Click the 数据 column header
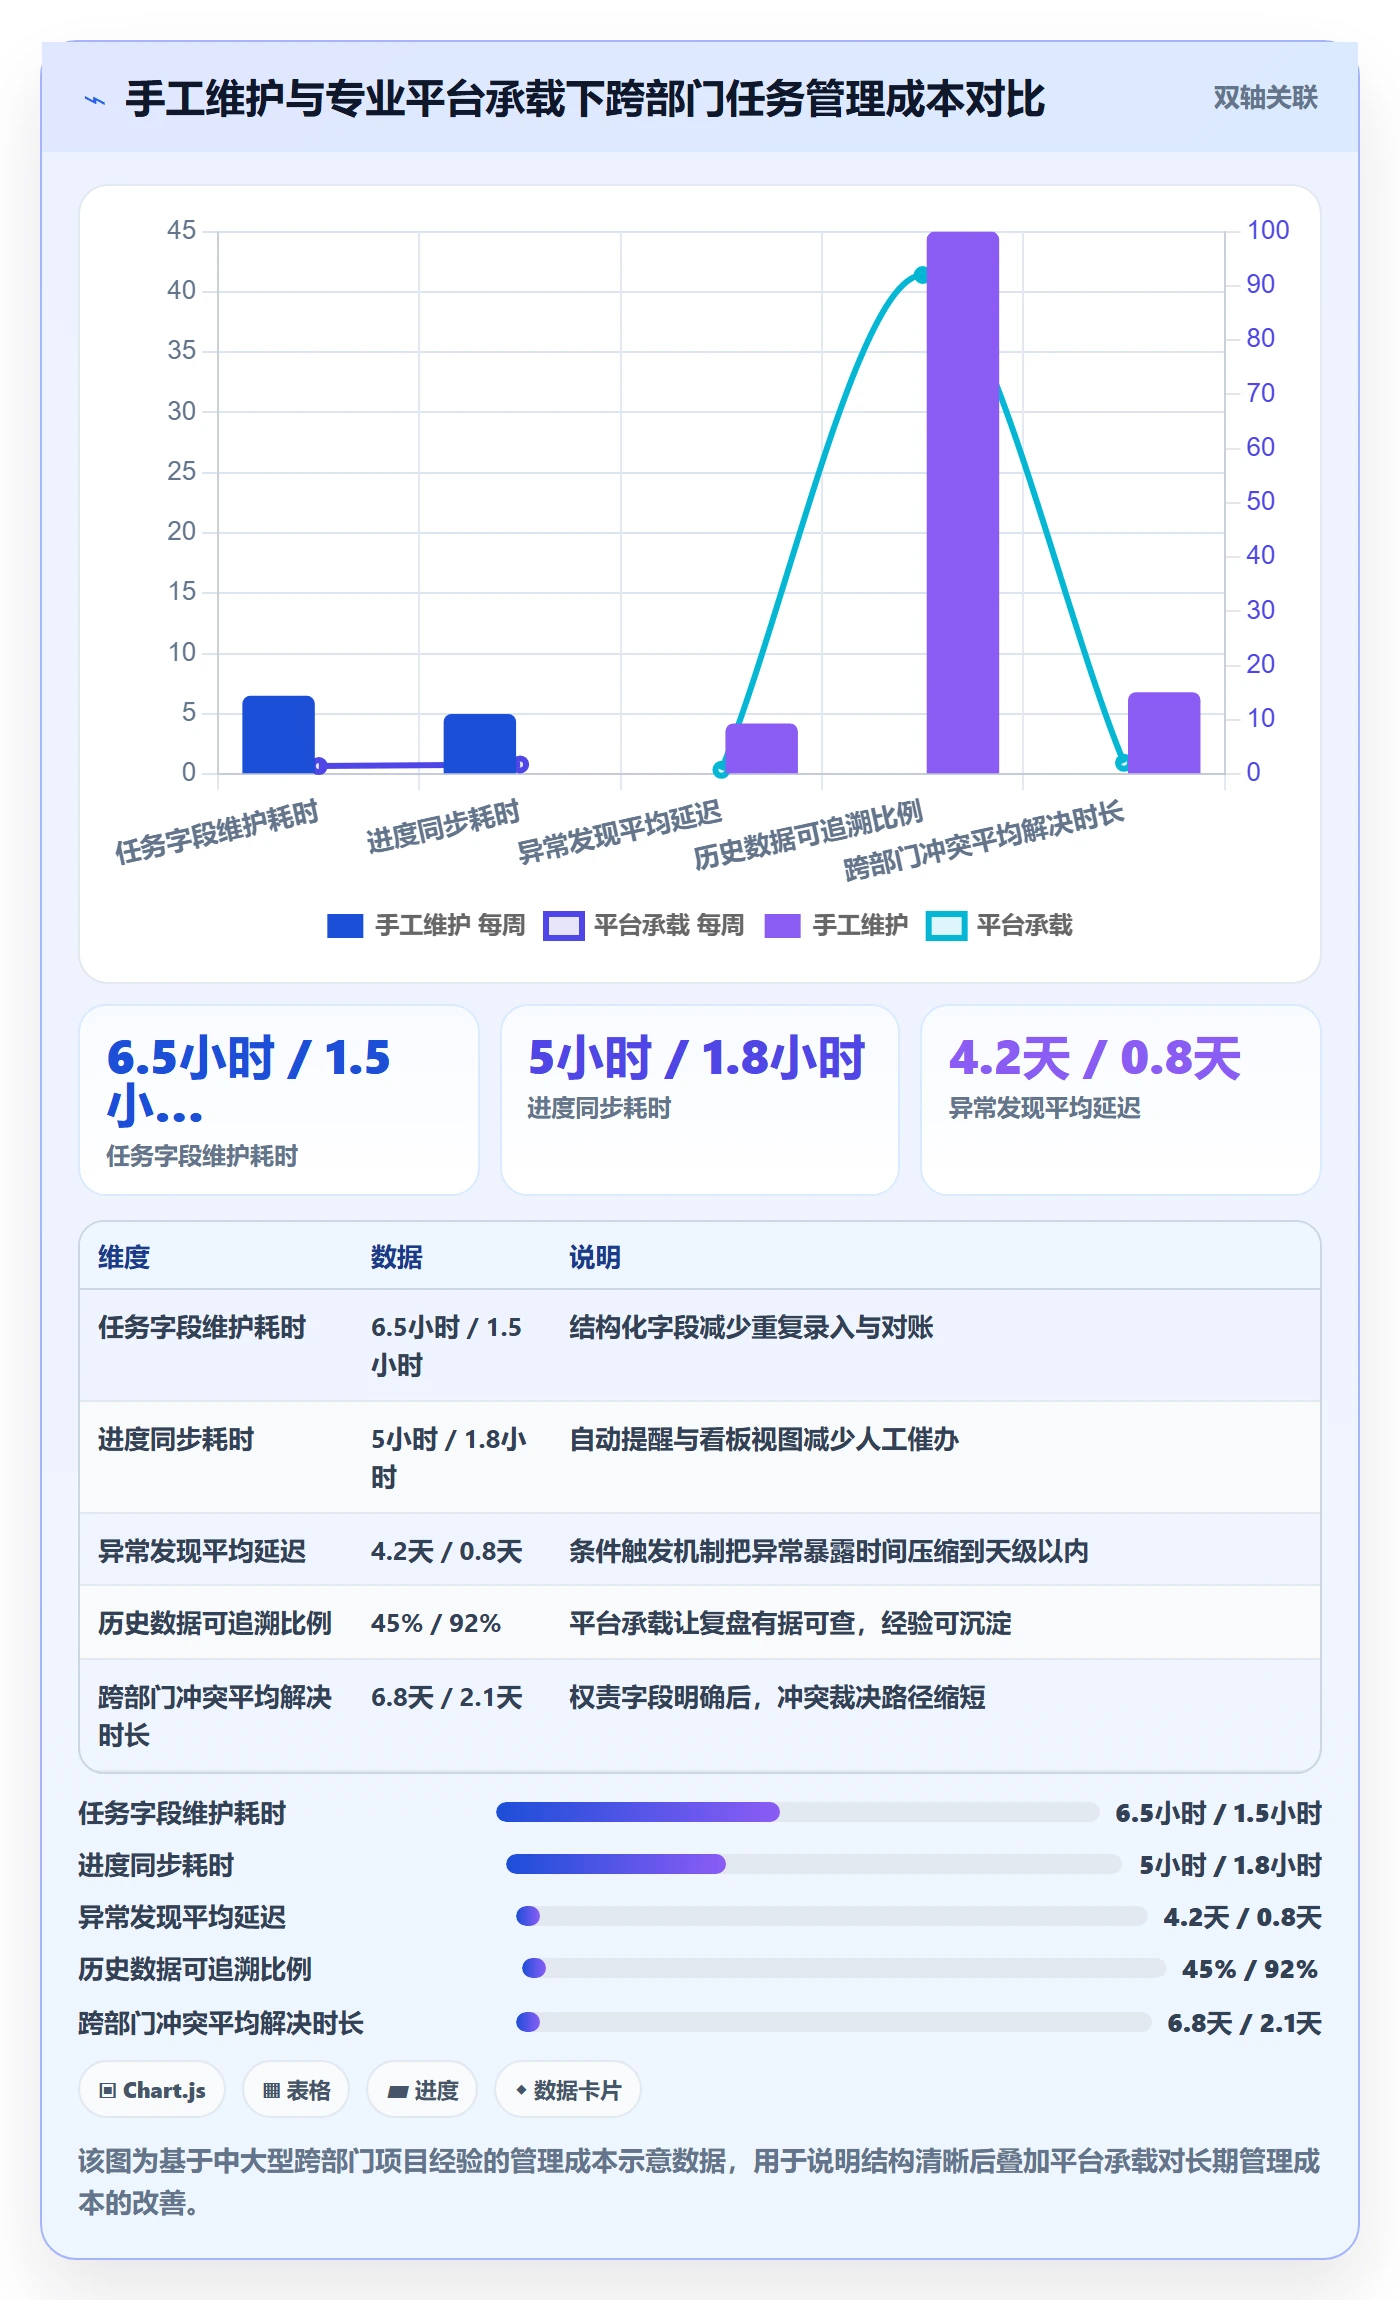This screenshot has width=1400, height=2300. tap(397, 1257)
